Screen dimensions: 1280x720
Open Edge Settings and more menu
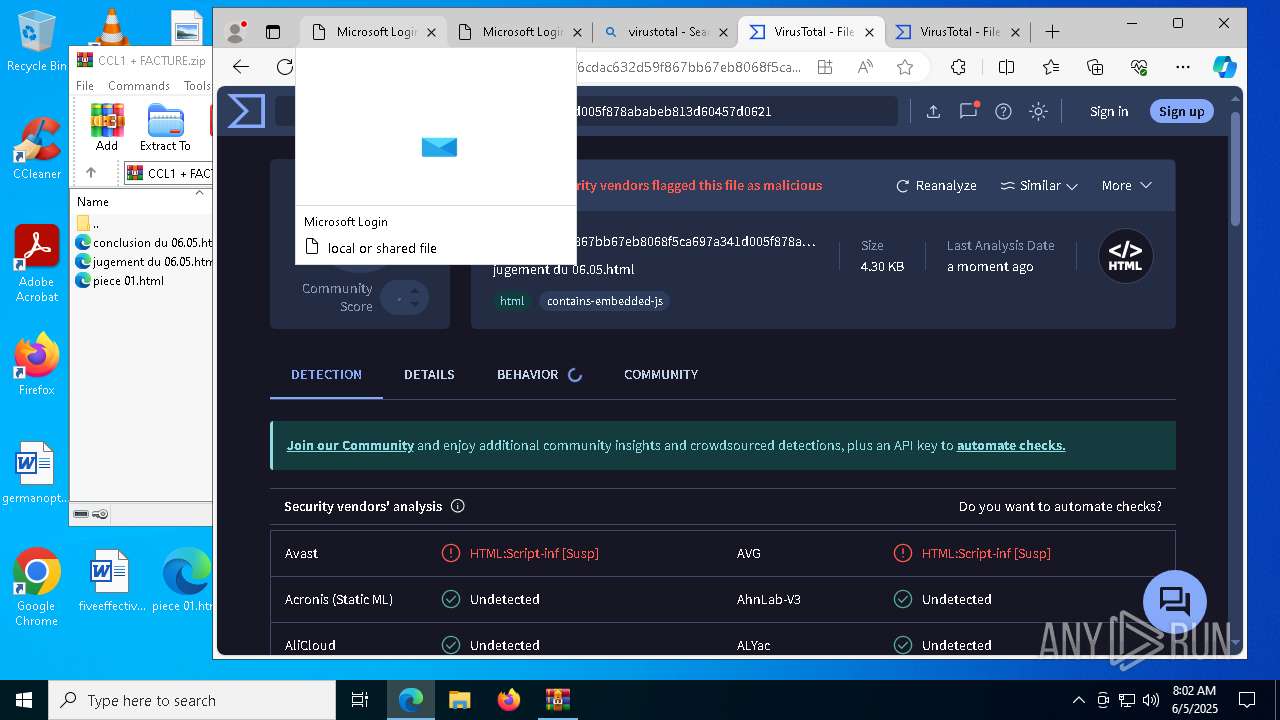point(1183,67)
